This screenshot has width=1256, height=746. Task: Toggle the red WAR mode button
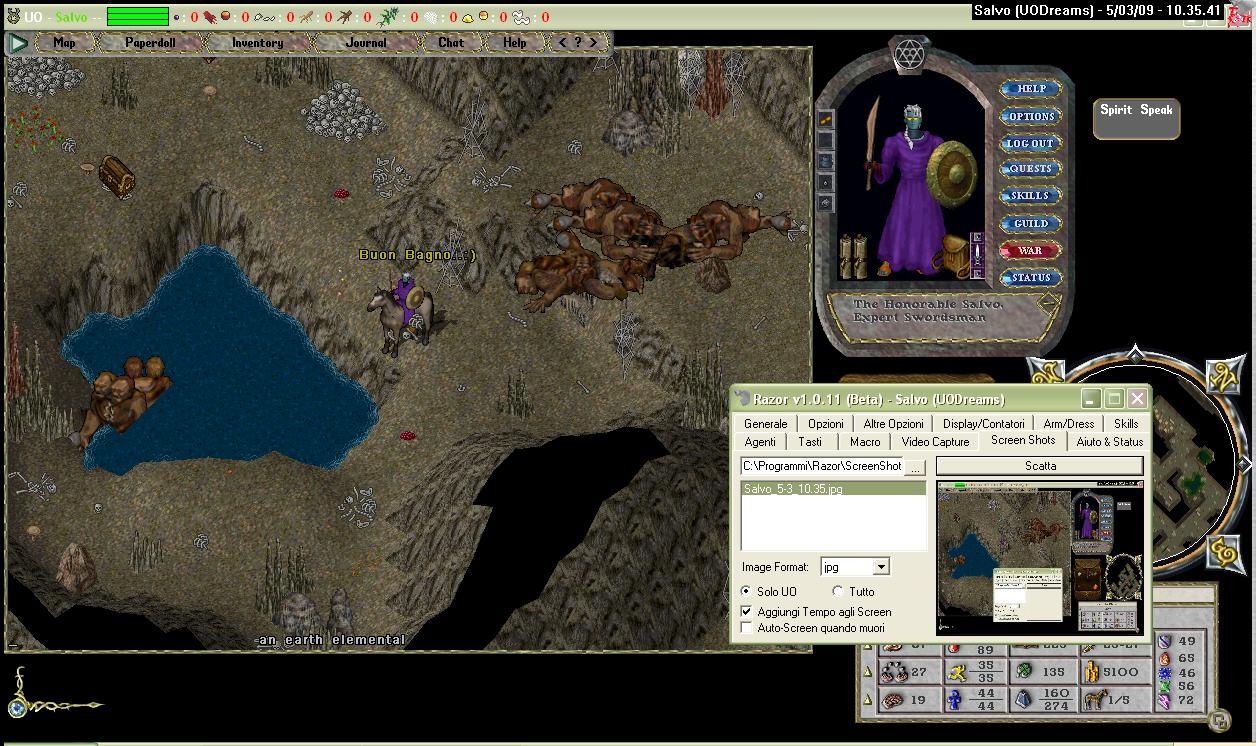click(x=1031, y=250)
